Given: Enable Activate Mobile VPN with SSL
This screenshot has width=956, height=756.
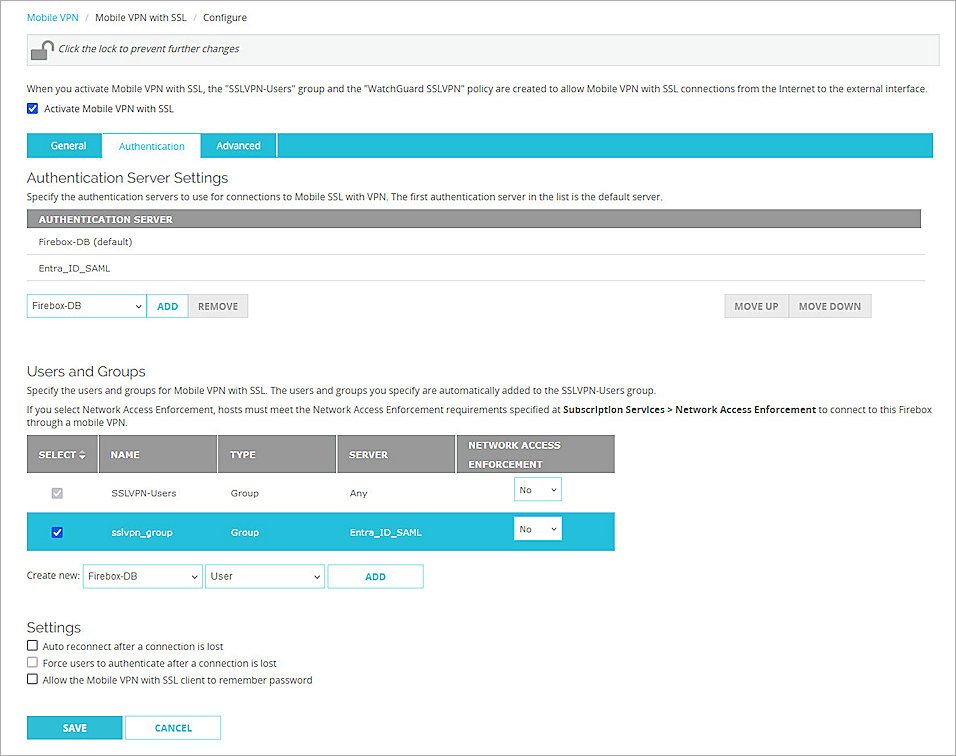Looking at the screenshot, I should [32, 109].
